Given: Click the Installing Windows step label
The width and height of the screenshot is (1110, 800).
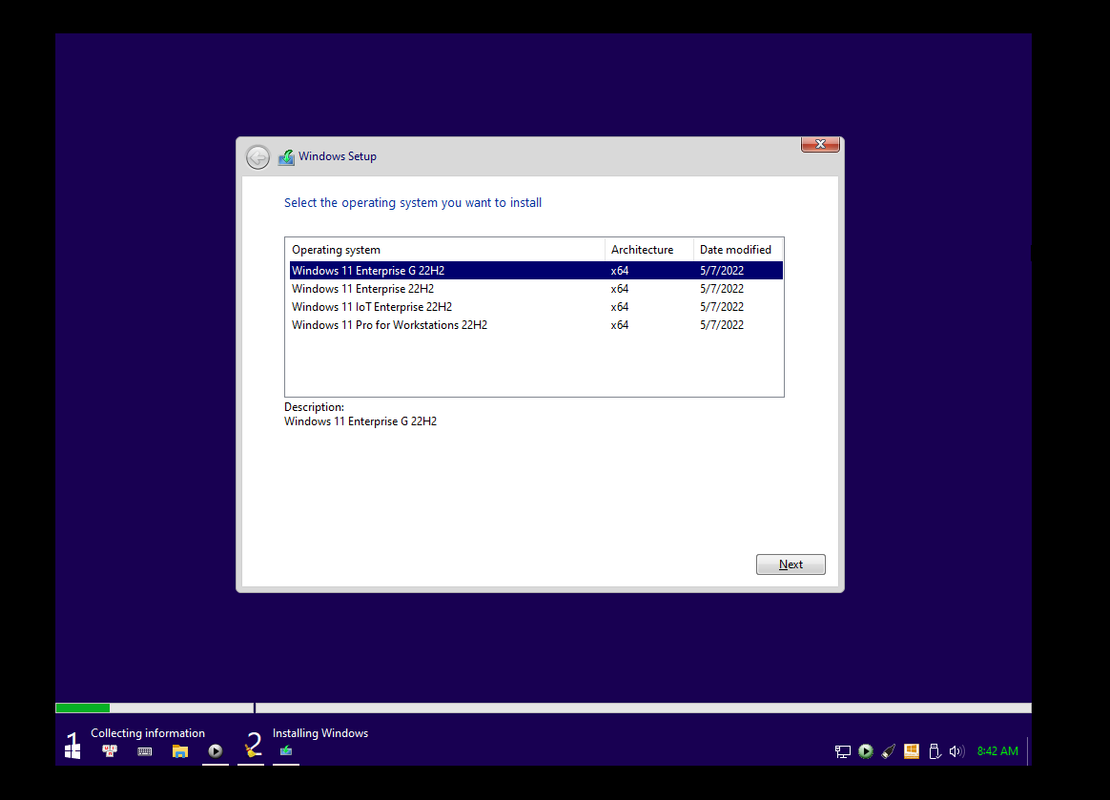Looking at the screenshot, I should pos(320,733).
